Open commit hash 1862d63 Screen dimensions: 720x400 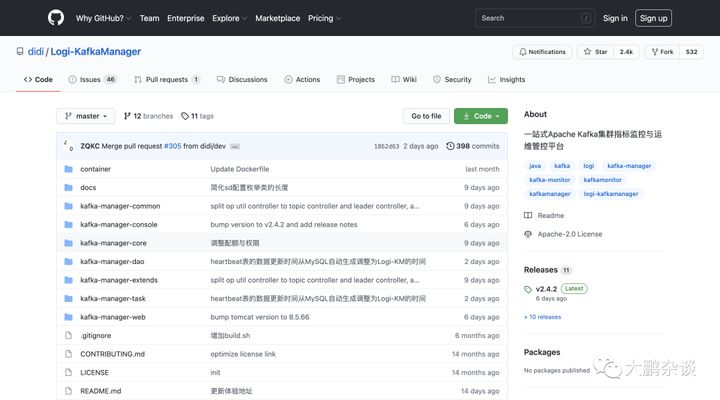(x=386, y=146)
